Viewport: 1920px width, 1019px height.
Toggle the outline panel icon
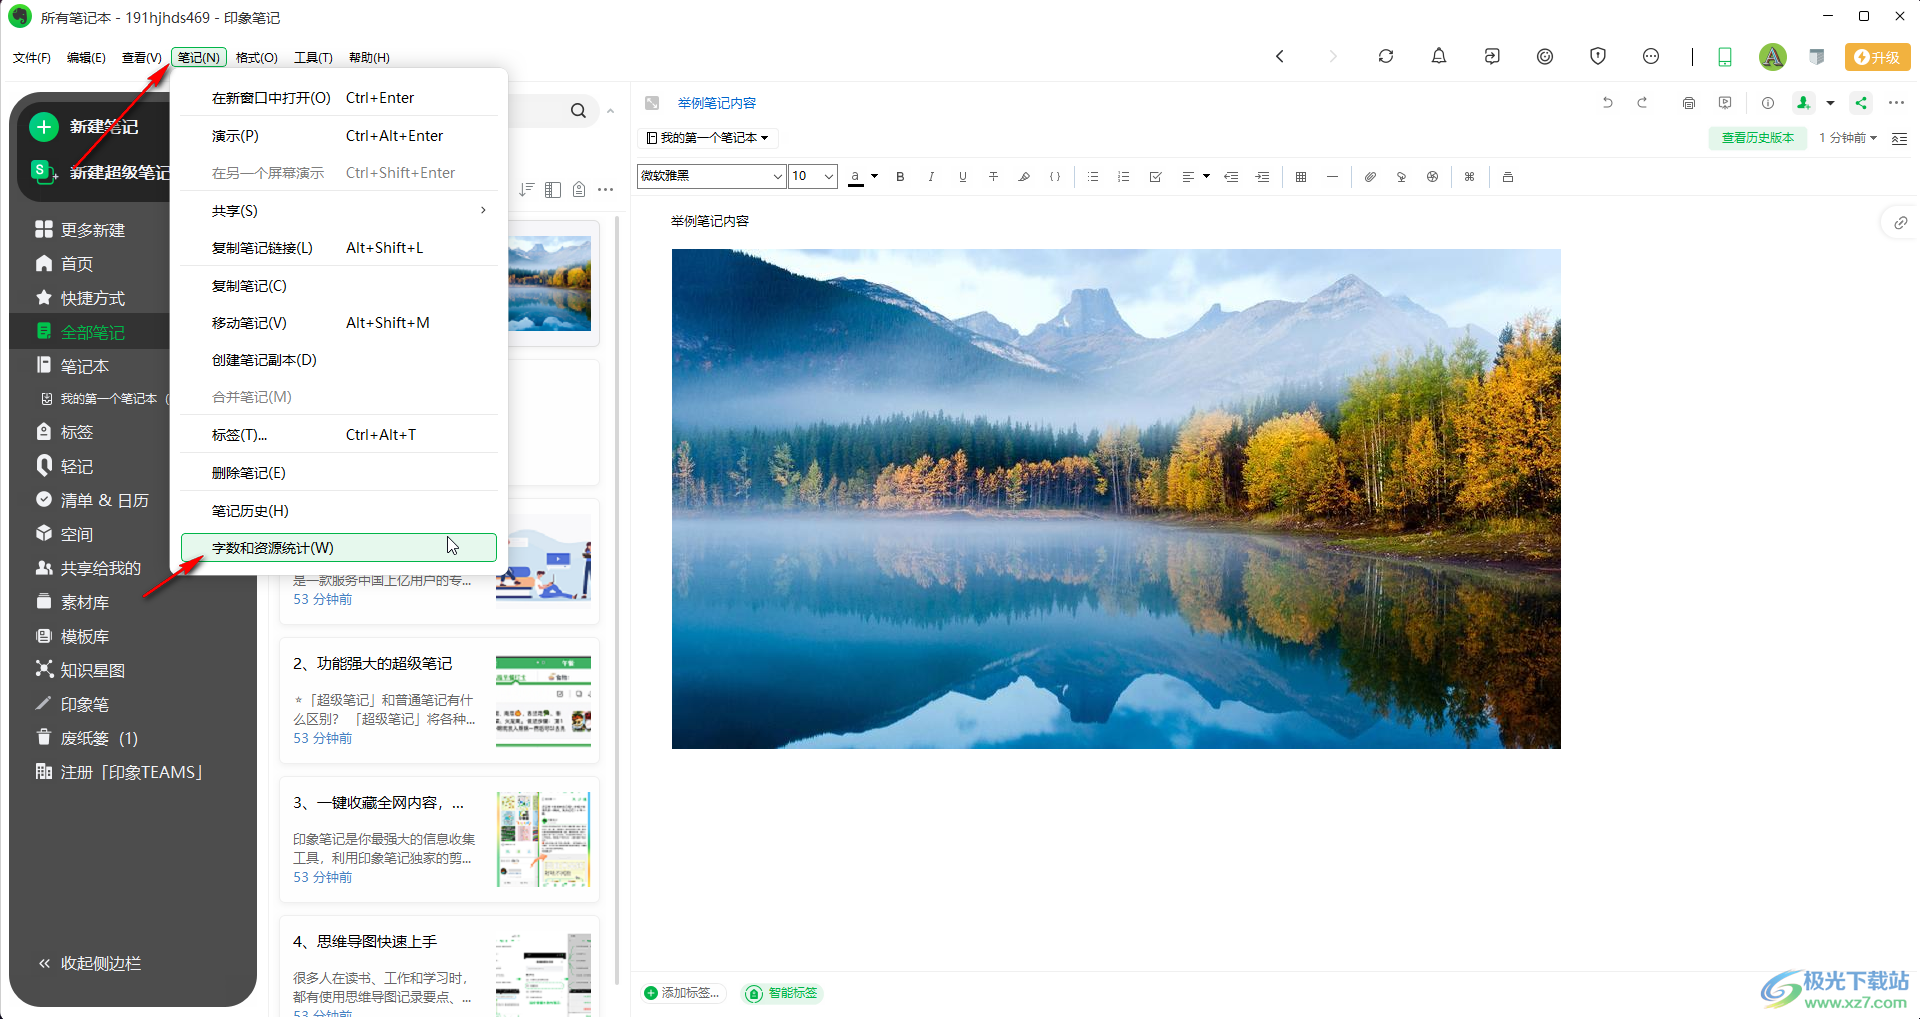coord(1899,138)
